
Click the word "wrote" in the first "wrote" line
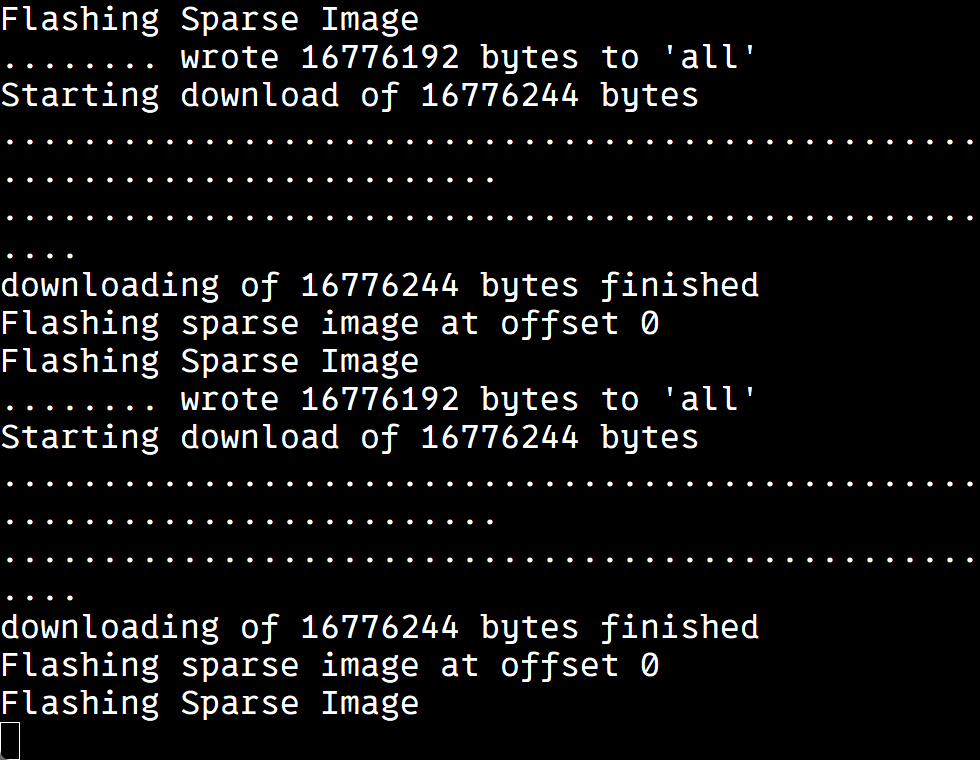(x=230, y=58)
